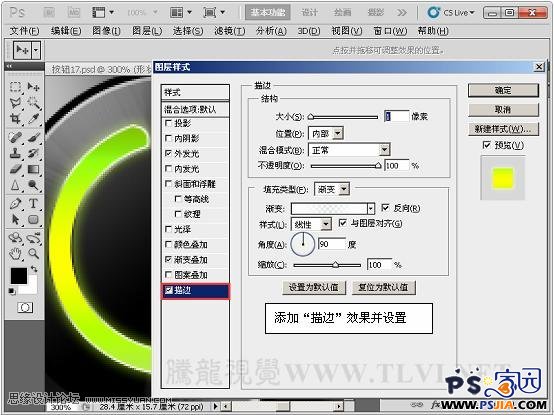Toggle Quick Mask mode button
This screenshot has height=415, width=554.
25,308
